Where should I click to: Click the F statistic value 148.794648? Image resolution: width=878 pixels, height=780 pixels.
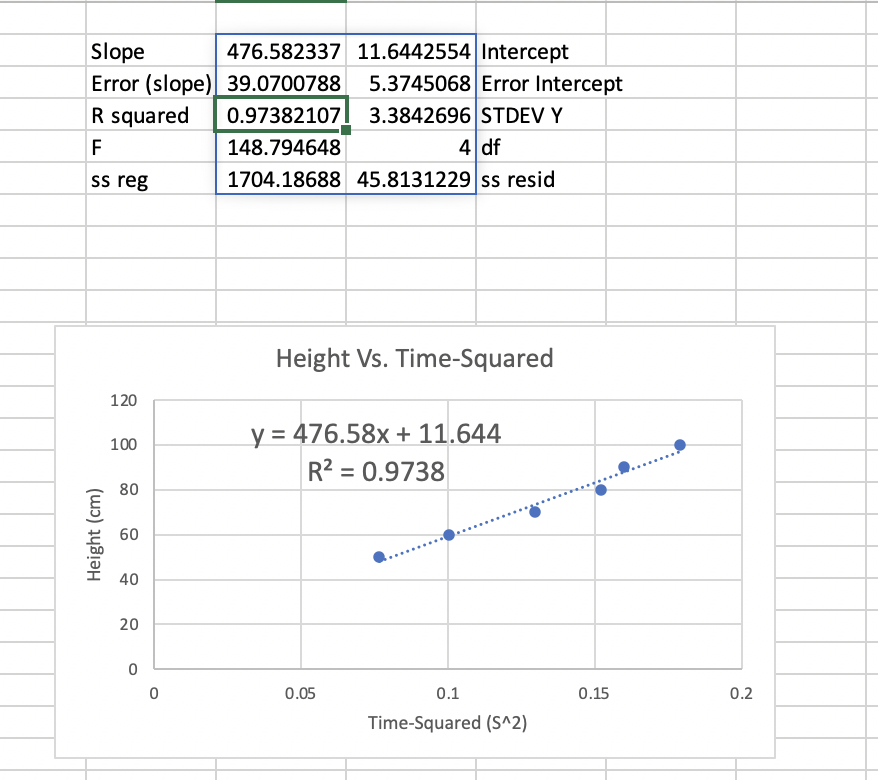click(282, 147)
